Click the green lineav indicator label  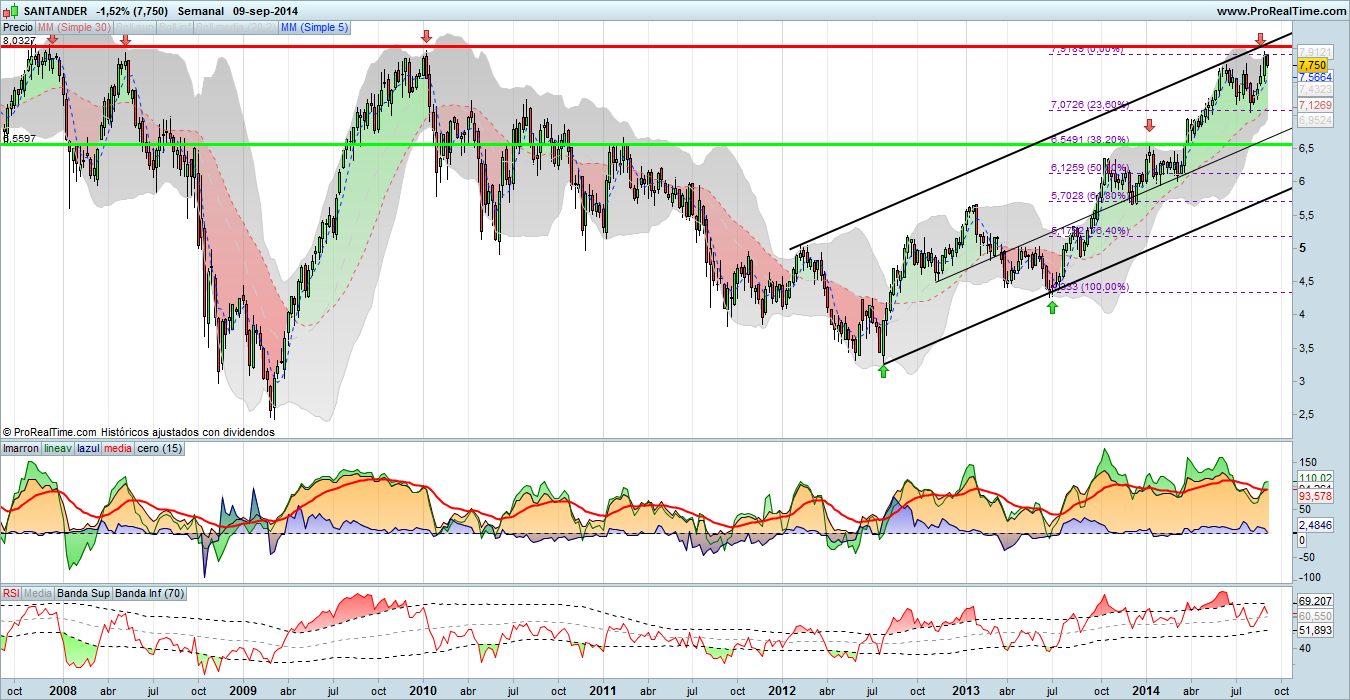(58, 448)
